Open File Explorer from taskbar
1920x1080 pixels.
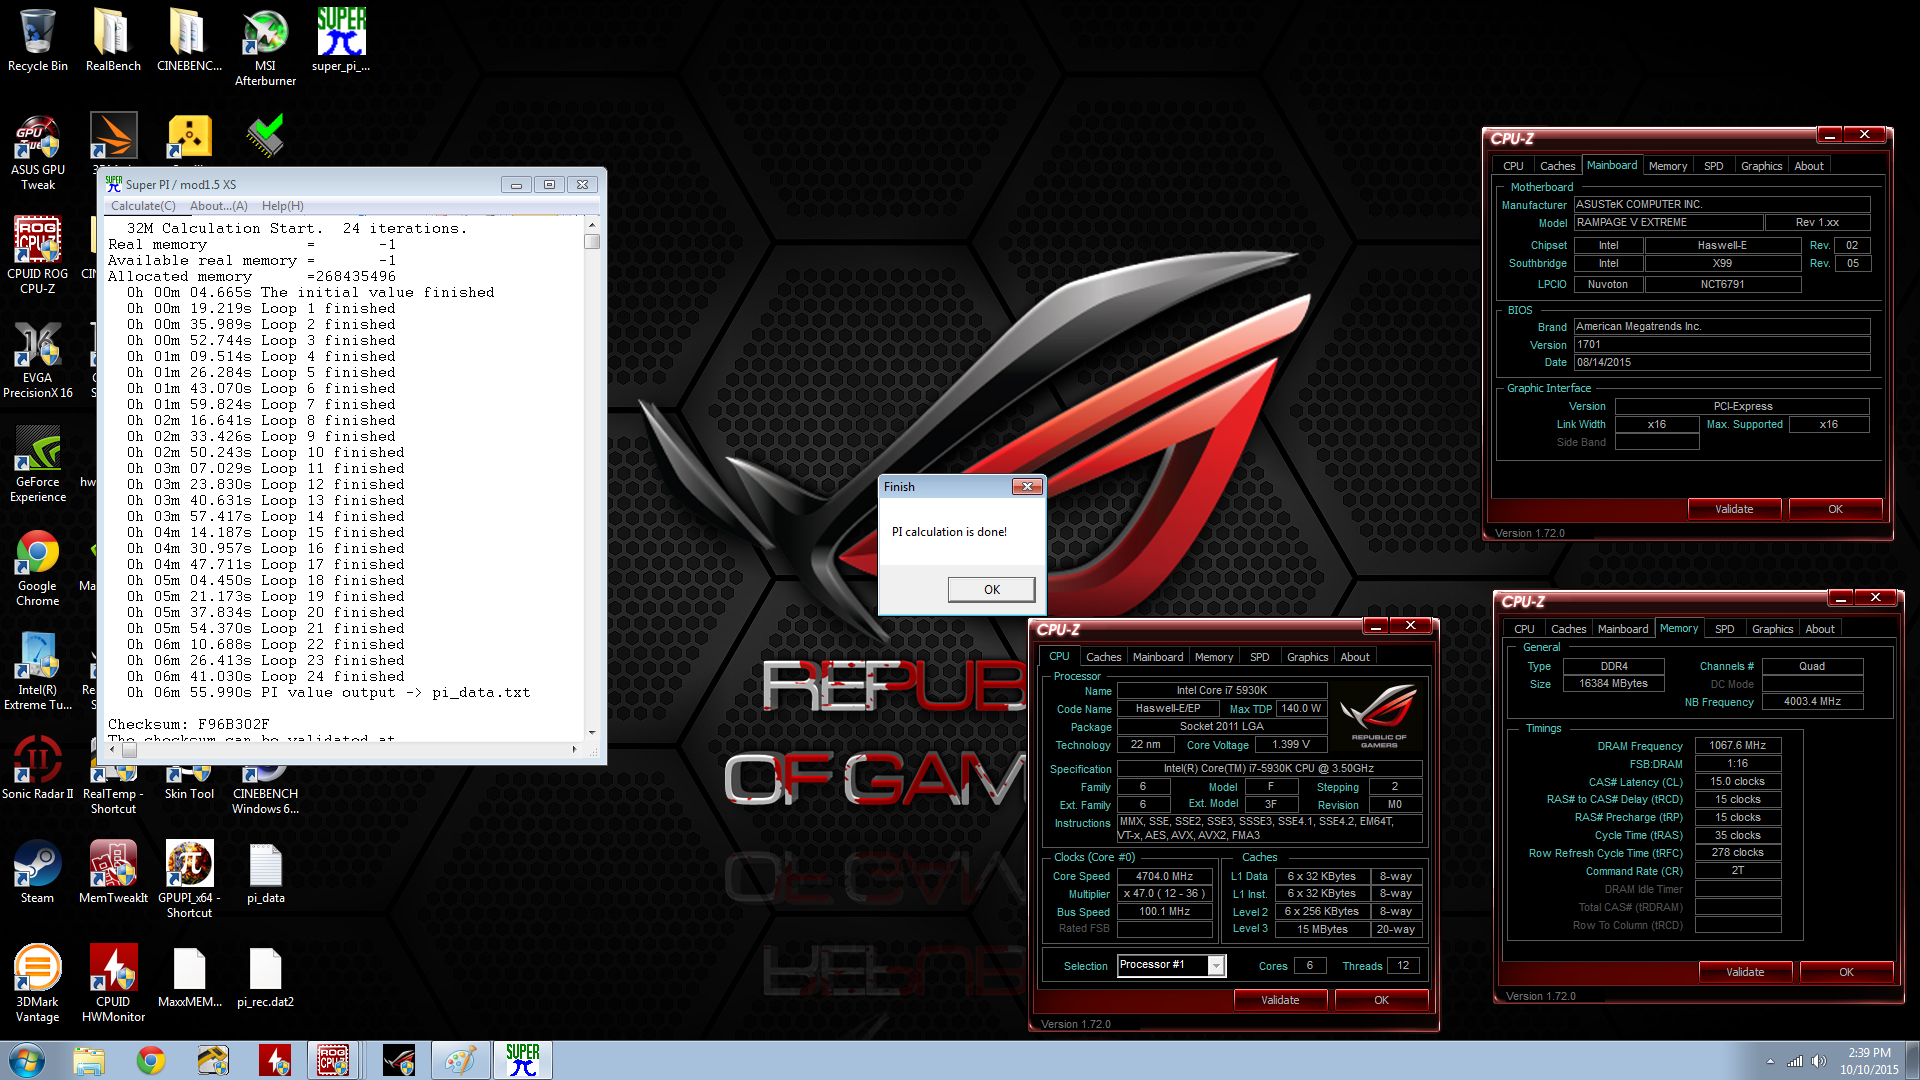click(x=88, y=1060)
